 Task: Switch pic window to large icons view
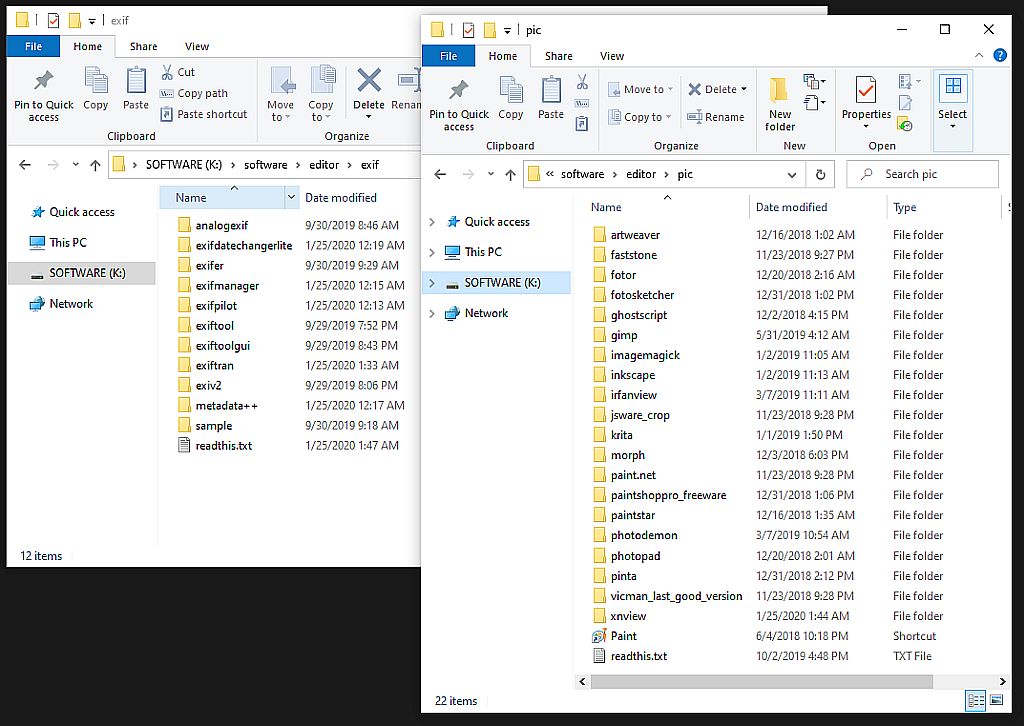pos(997,701)
